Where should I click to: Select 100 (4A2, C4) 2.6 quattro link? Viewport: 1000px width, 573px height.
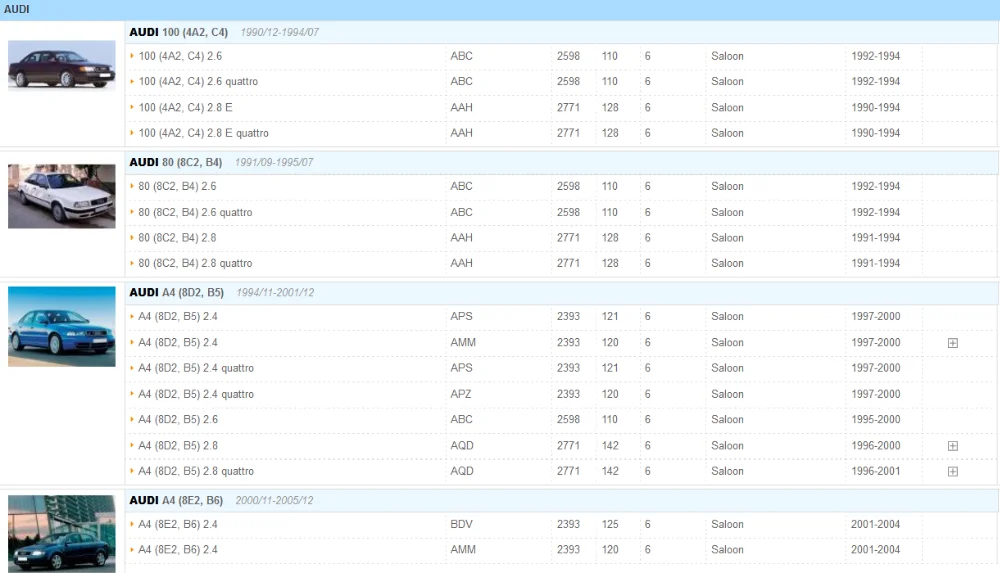coord(198,82)
